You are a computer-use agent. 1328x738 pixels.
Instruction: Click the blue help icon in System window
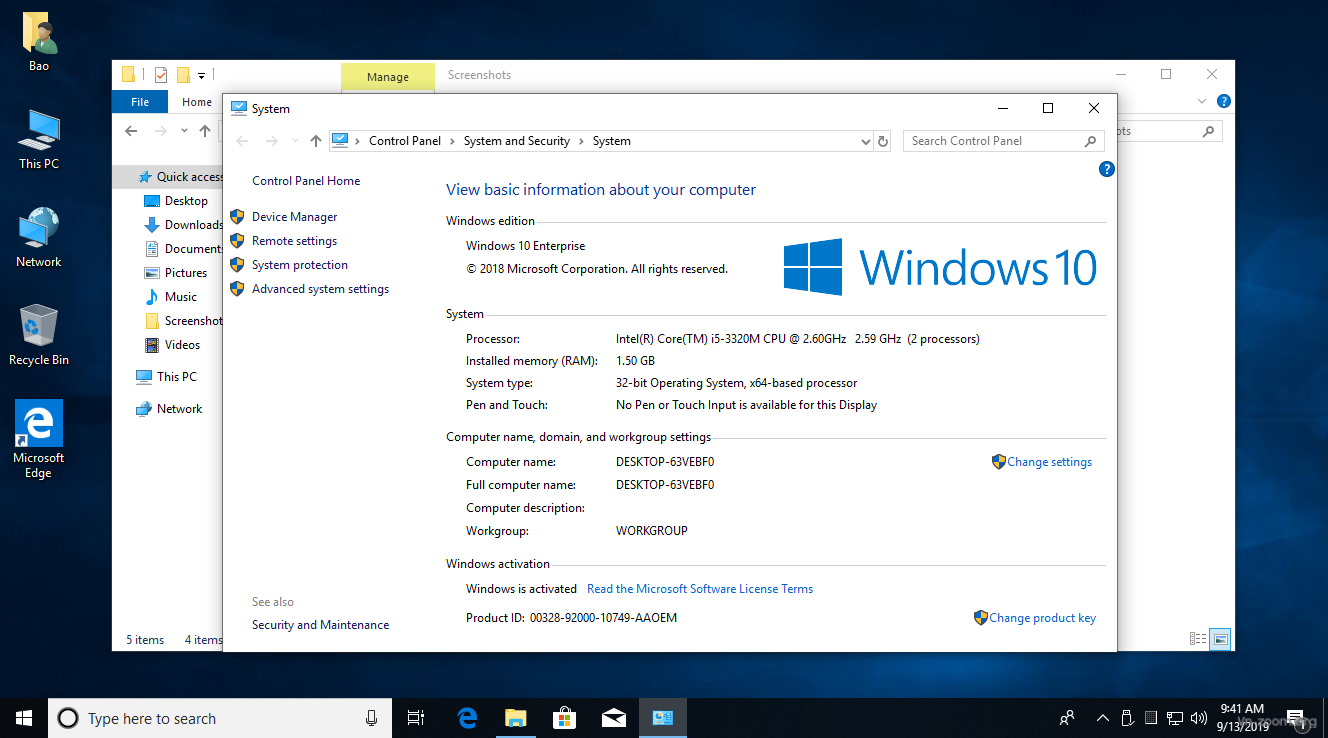pyautogui.click(x=1106, y=169)
